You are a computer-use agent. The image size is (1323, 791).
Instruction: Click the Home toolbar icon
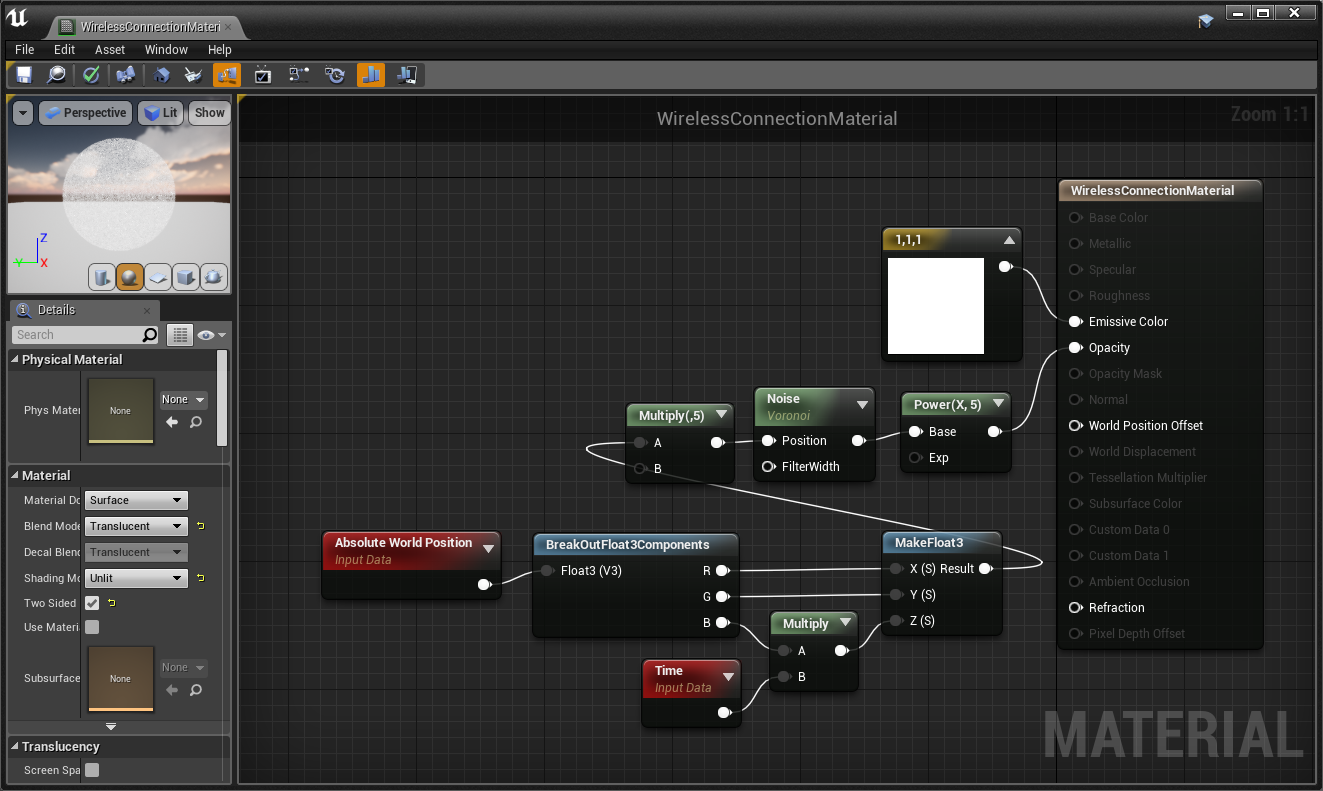coord(161,74)
